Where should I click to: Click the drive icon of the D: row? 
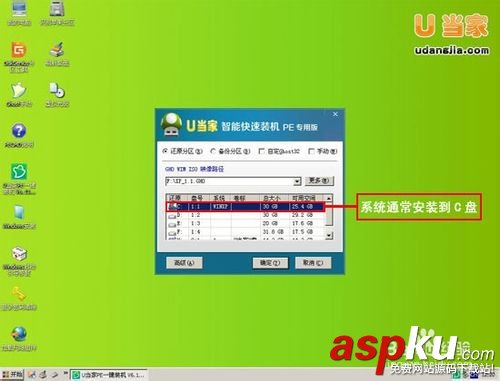(172, 216)
